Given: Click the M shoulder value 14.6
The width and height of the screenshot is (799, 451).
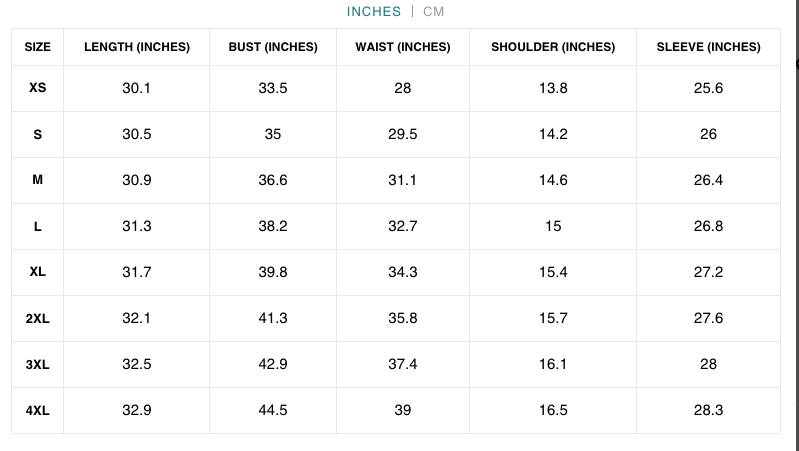Looking at the screenshot, I should pyautogui.click(x=553, y=180).
